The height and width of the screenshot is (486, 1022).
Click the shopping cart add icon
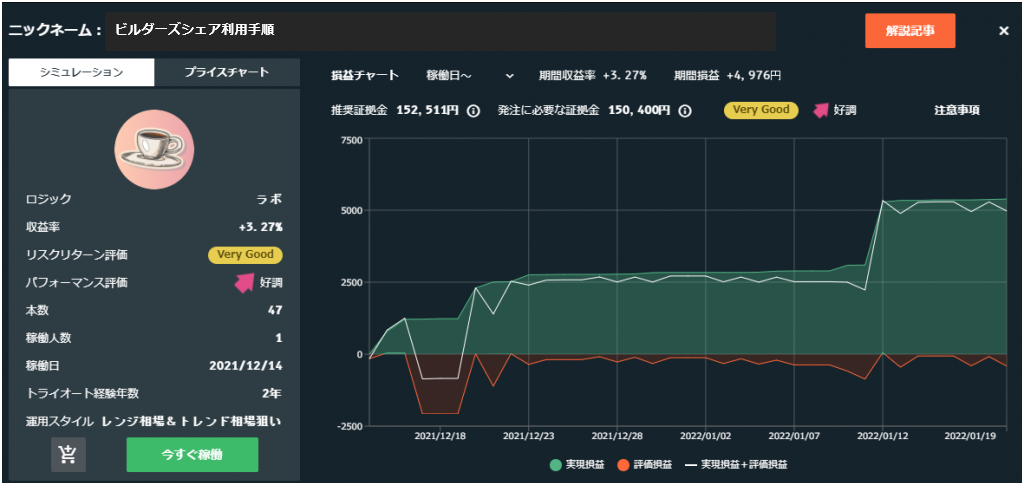coord(68,454)
